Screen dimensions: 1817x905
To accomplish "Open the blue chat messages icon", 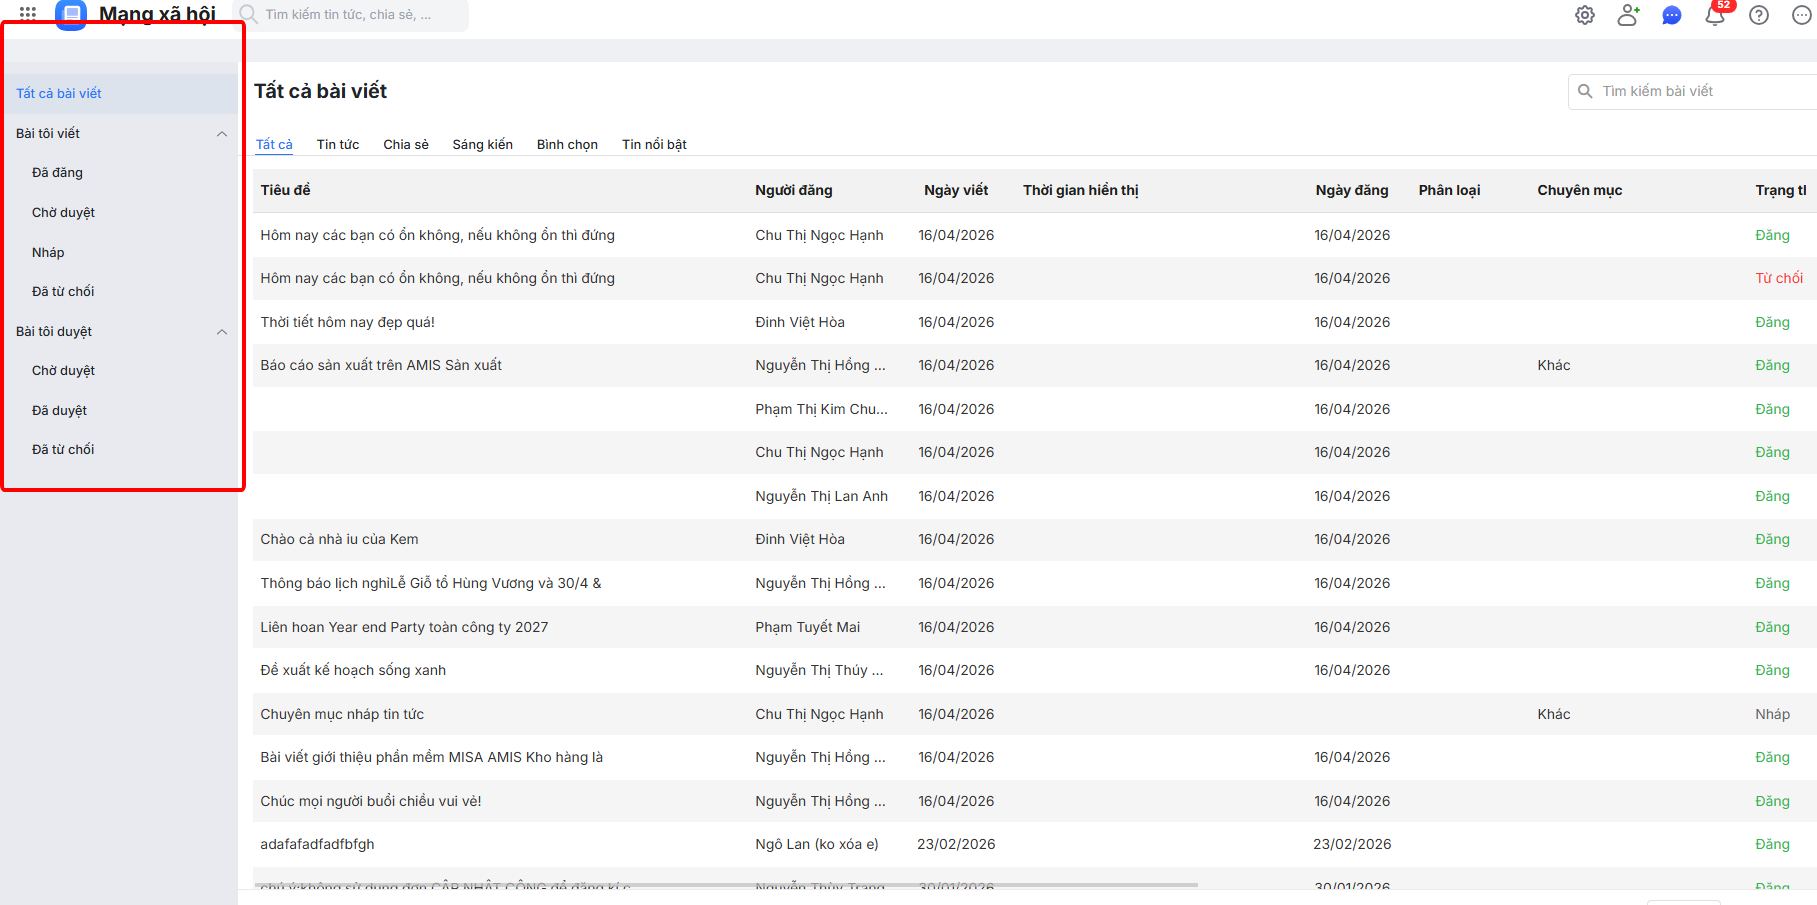I will click(1671, 16).
